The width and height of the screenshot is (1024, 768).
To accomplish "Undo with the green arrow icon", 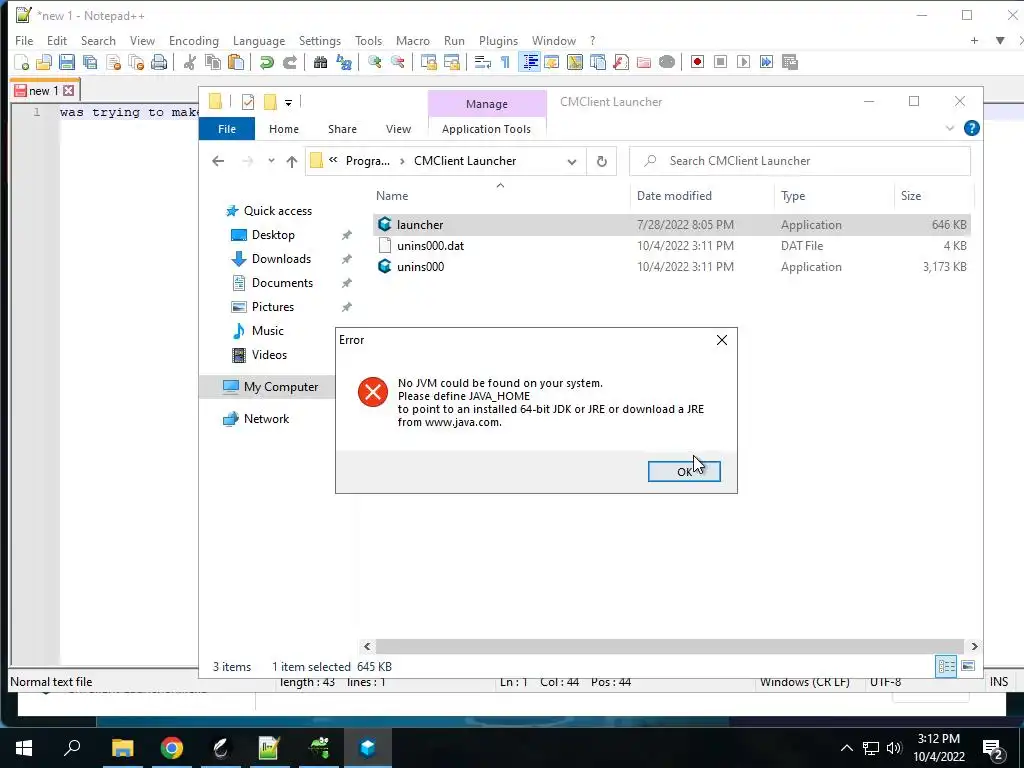I will pos(266,62).
